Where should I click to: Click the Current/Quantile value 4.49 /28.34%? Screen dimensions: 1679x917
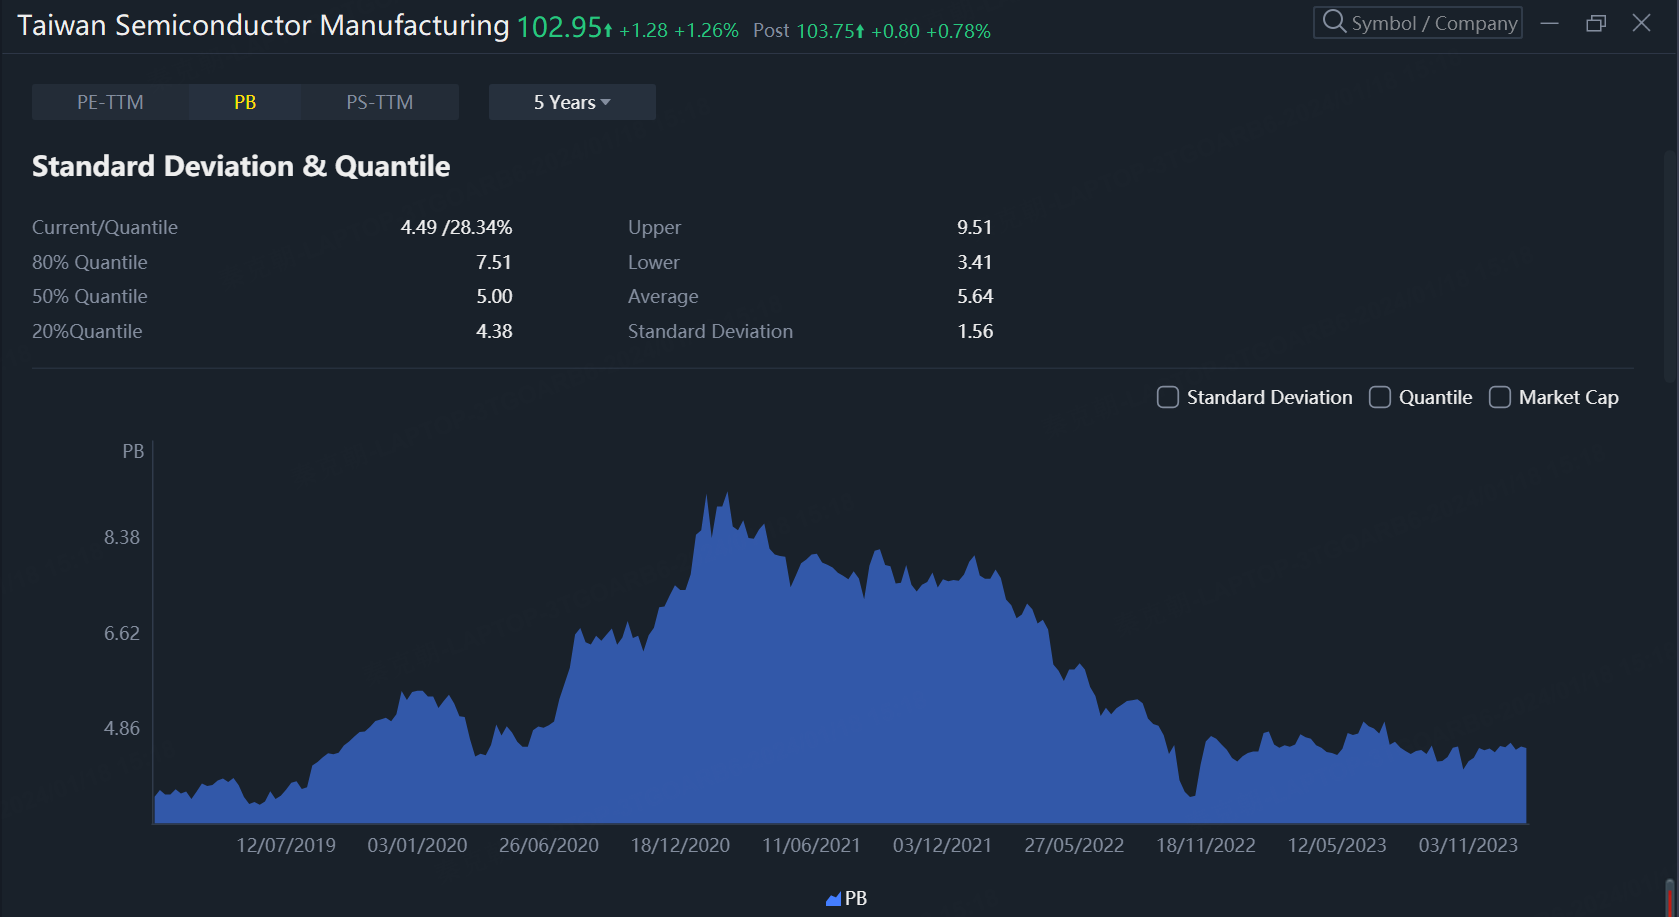(456, 227)
